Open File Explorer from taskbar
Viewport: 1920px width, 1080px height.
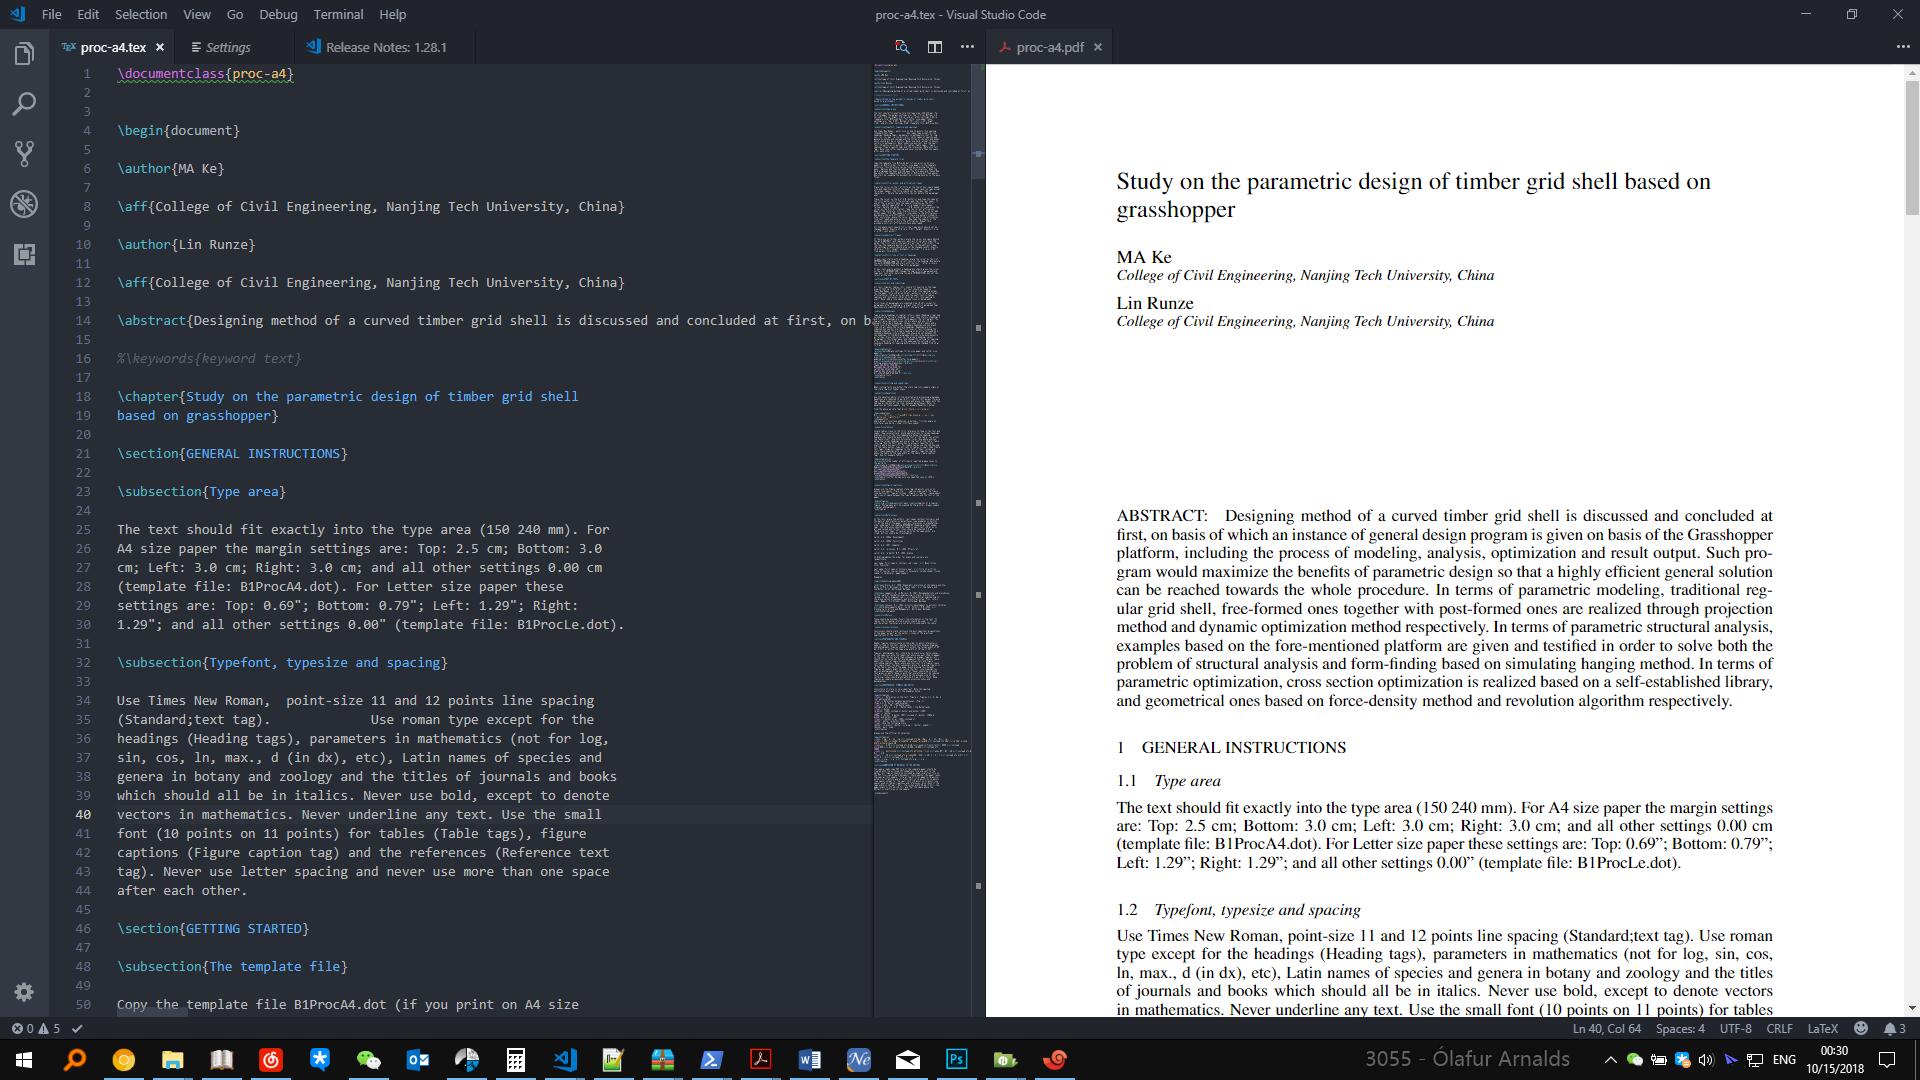pyautogui.click(x=172, y=1059)
